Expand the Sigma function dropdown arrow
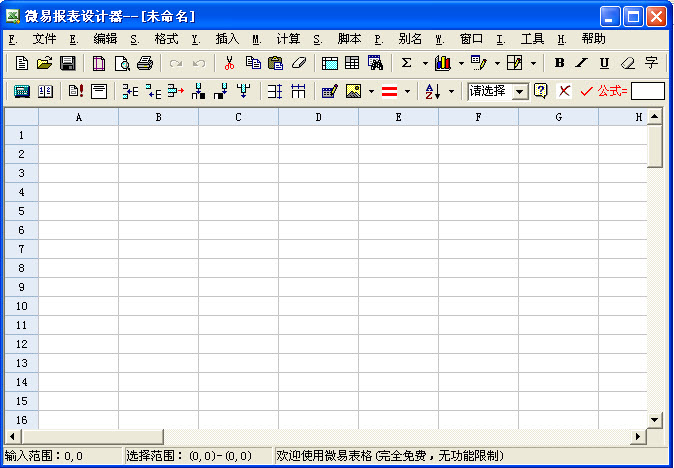This screenshot has width=674, height=468. (425, 64)
